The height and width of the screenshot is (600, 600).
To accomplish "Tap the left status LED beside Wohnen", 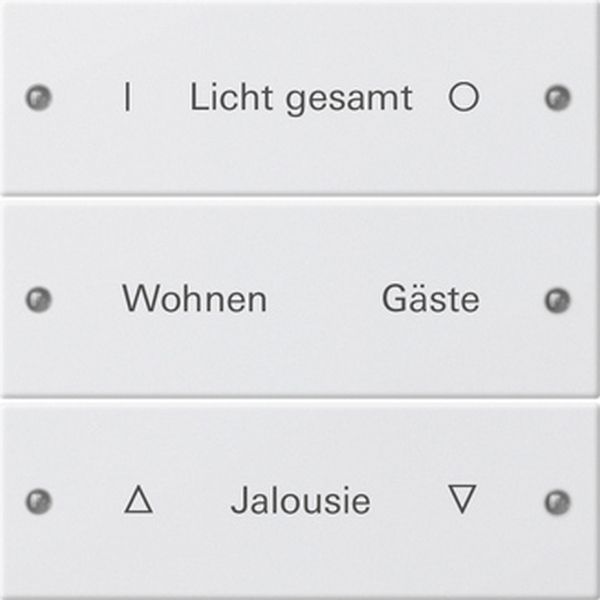I will (40, 299).
